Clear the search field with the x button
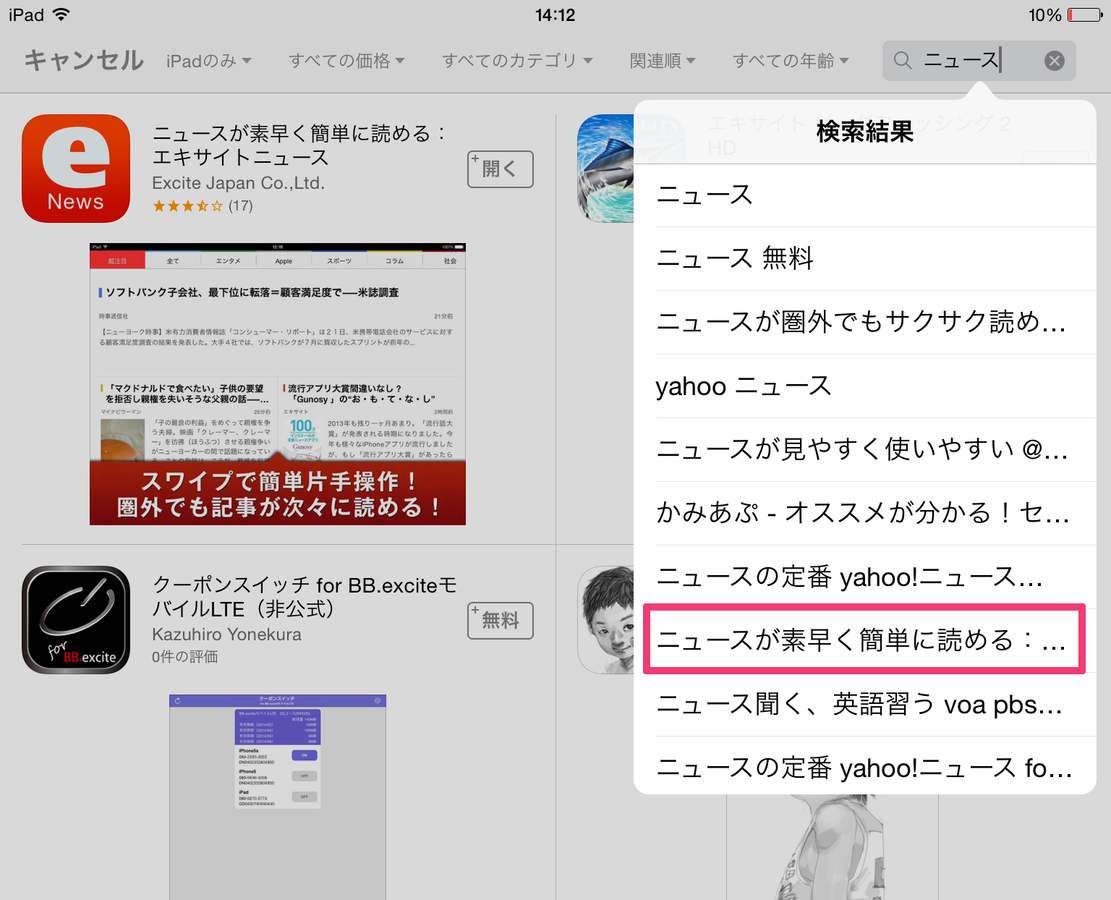This screenshot has height=900, width=1111. click(1054, 61)
